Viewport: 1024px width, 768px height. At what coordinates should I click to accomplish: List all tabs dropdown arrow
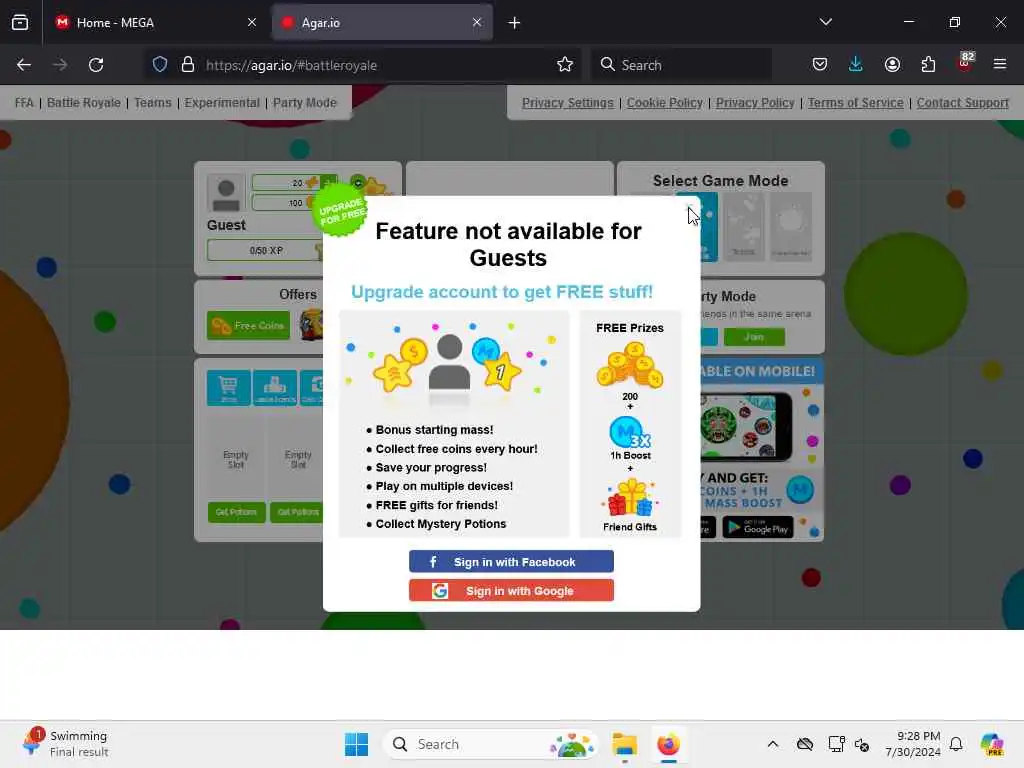pyautogui.click(x=825, y=22)
